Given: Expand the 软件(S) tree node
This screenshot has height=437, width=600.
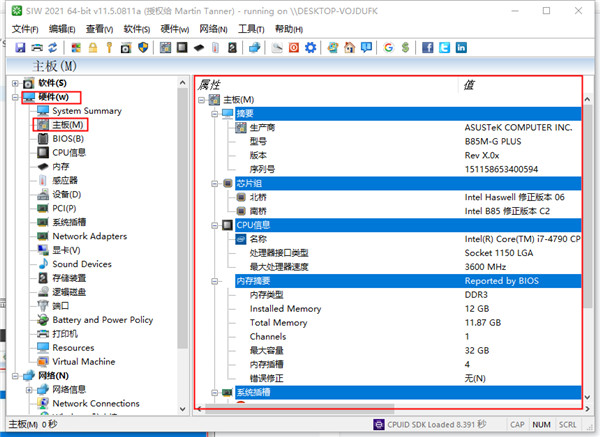Looking at the screenshot, I should [14, 83].
